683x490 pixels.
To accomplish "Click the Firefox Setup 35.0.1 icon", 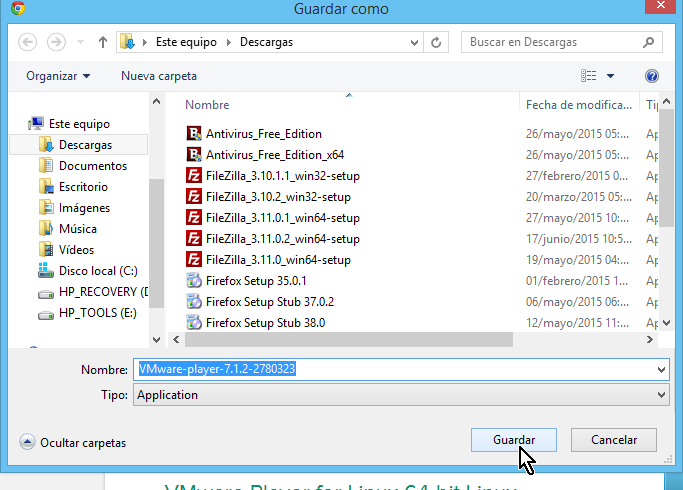I will point(194,281).
